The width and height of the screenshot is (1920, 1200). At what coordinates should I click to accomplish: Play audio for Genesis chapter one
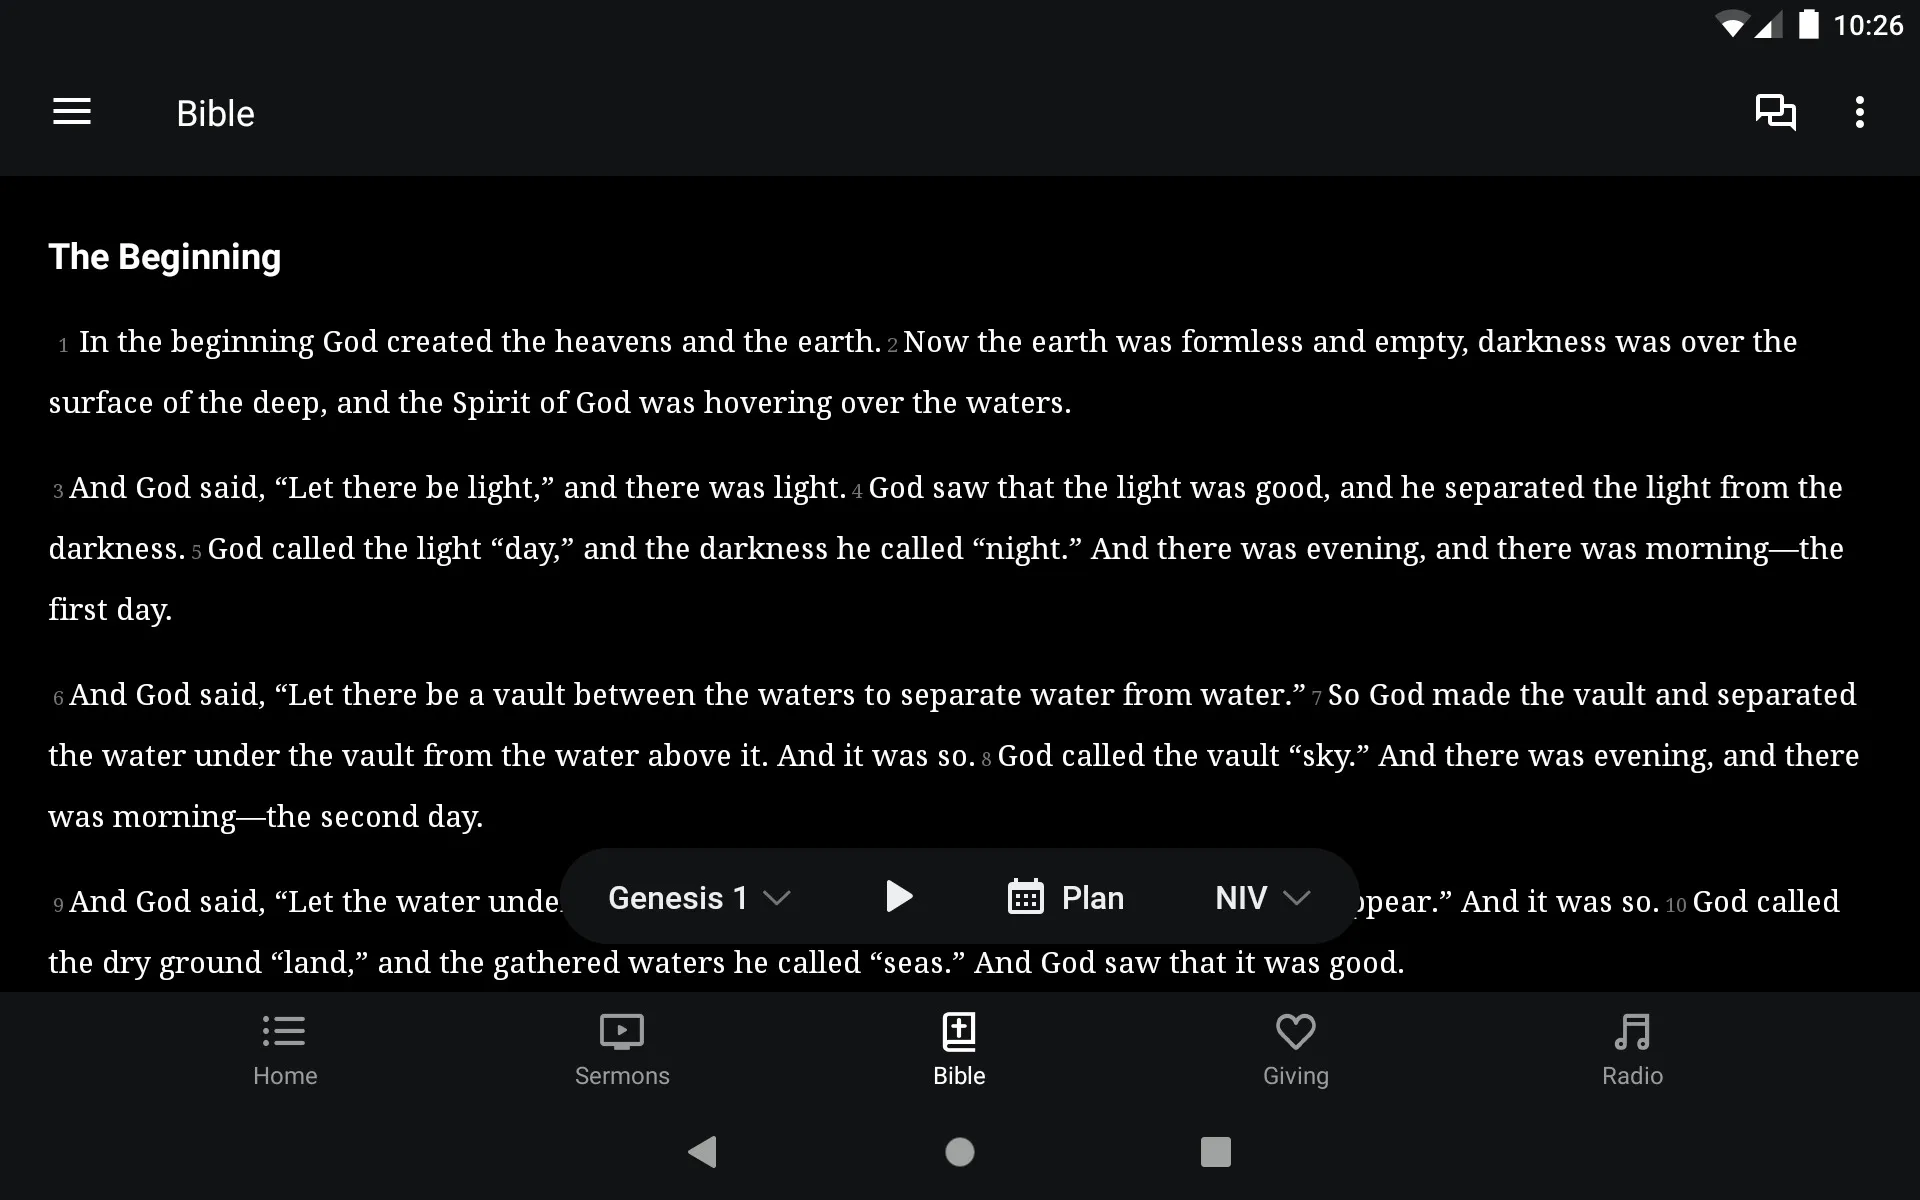900,896
